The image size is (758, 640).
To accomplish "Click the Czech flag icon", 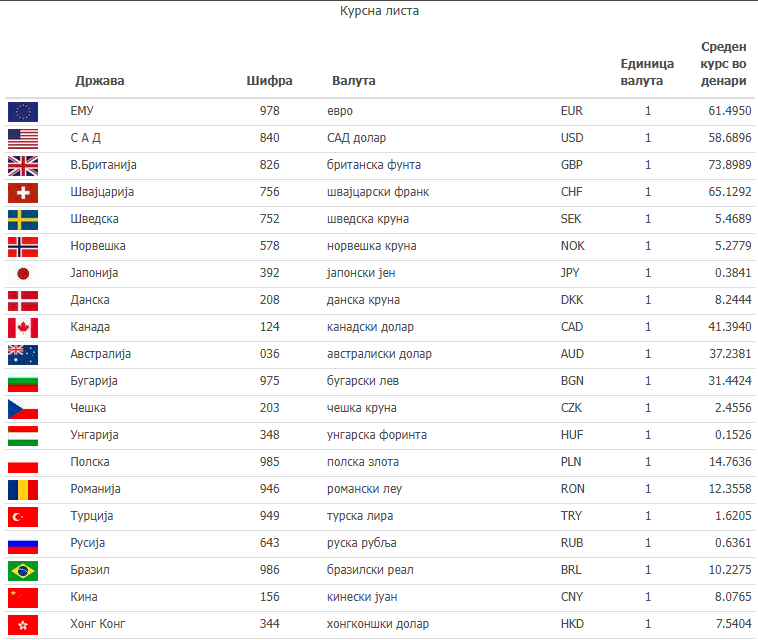I will [22, 408].
